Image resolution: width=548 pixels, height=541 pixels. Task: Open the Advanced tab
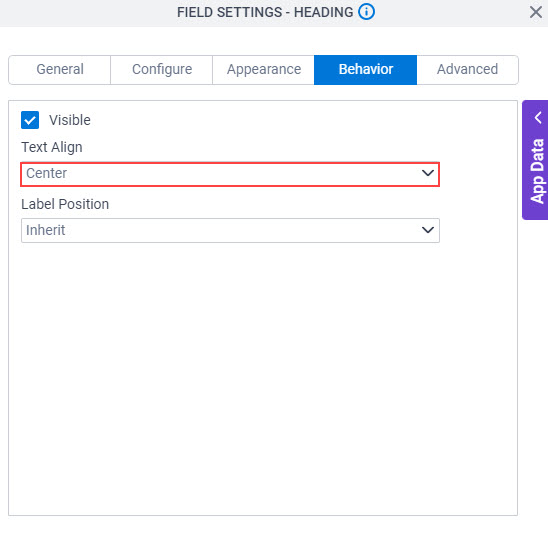(x=468, y=70)
